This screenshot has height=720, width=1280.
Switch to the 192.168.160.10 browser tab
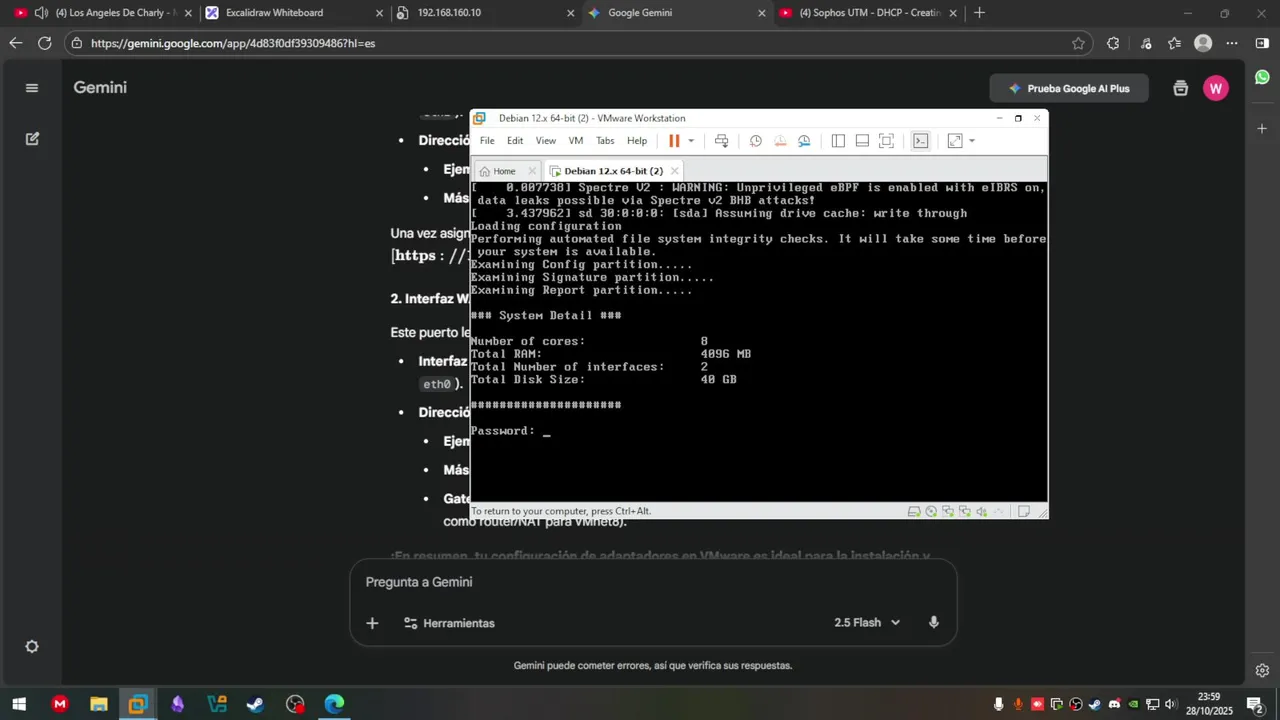487,13
